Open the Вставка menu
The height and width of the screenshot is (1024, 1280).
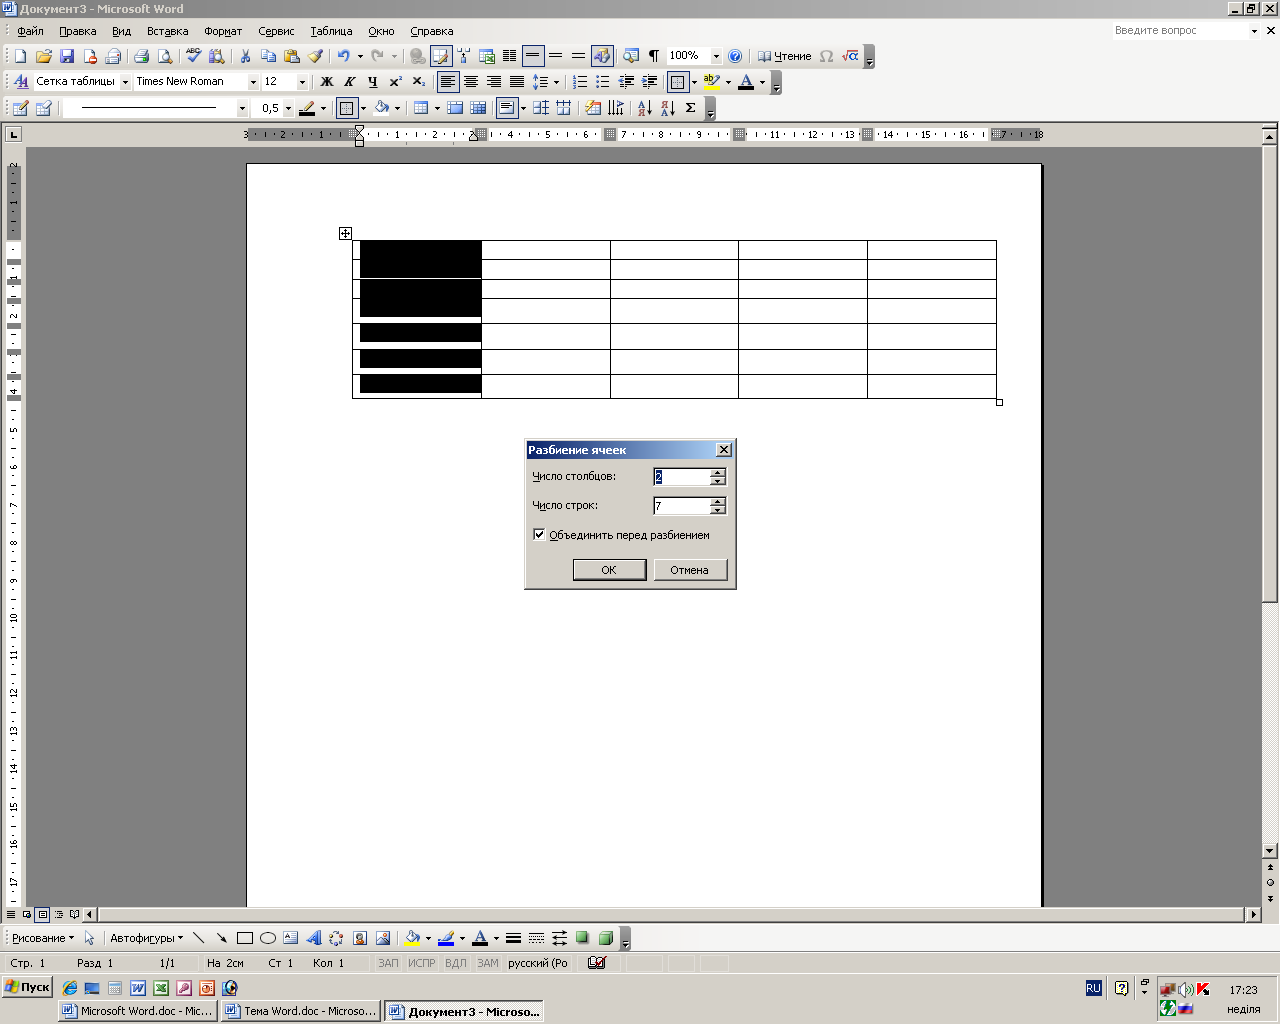coord(167,31)
